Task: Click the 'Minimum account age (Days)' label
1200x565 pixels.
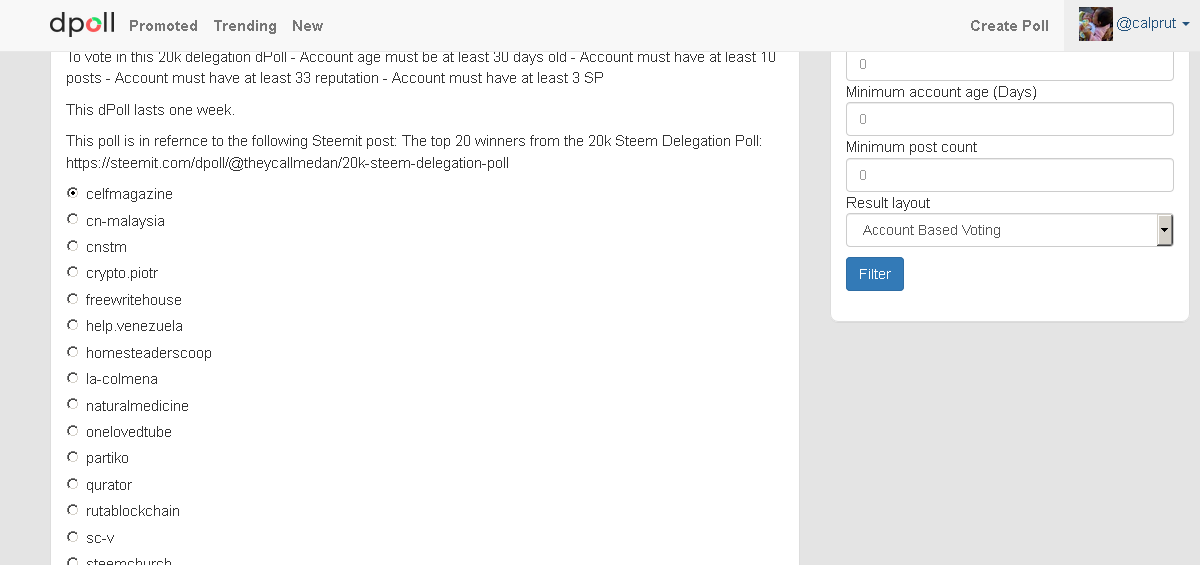Action: pyautogui.click(x=941, y=92)
